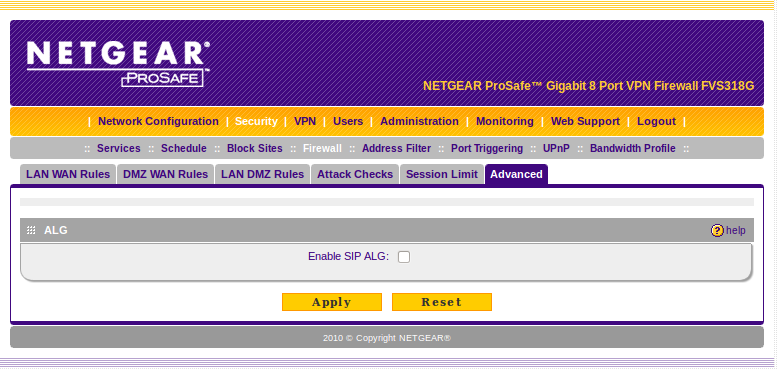Open Web Support menu
Viewport: 777px width, 369px height.
point(585,121)
